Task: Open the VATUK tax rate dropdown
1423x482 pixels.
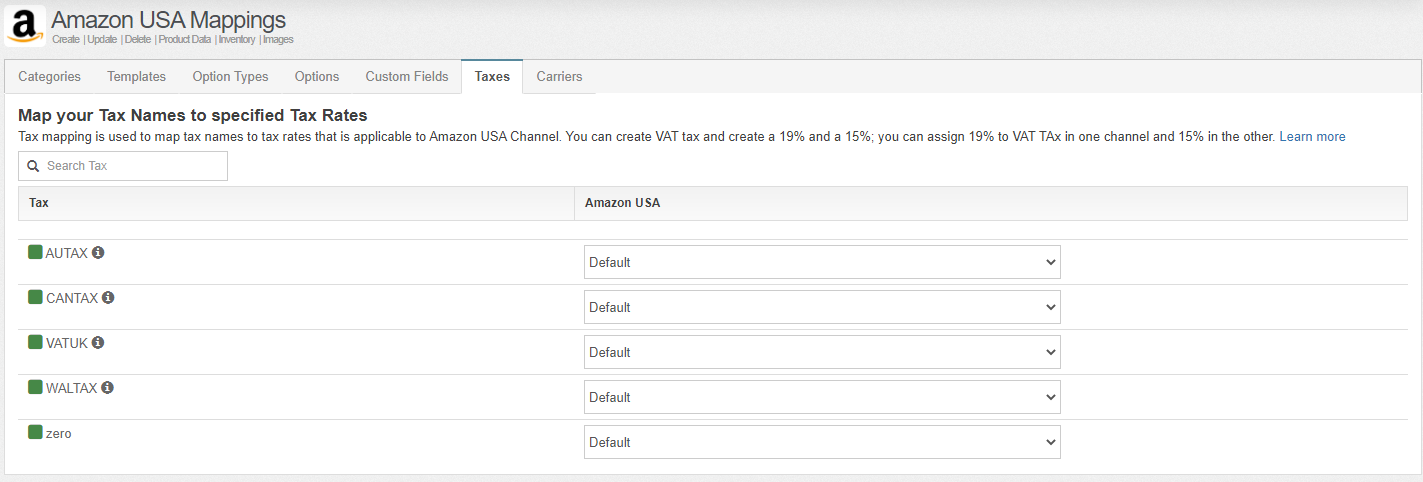Action: (x=822, y=352)
